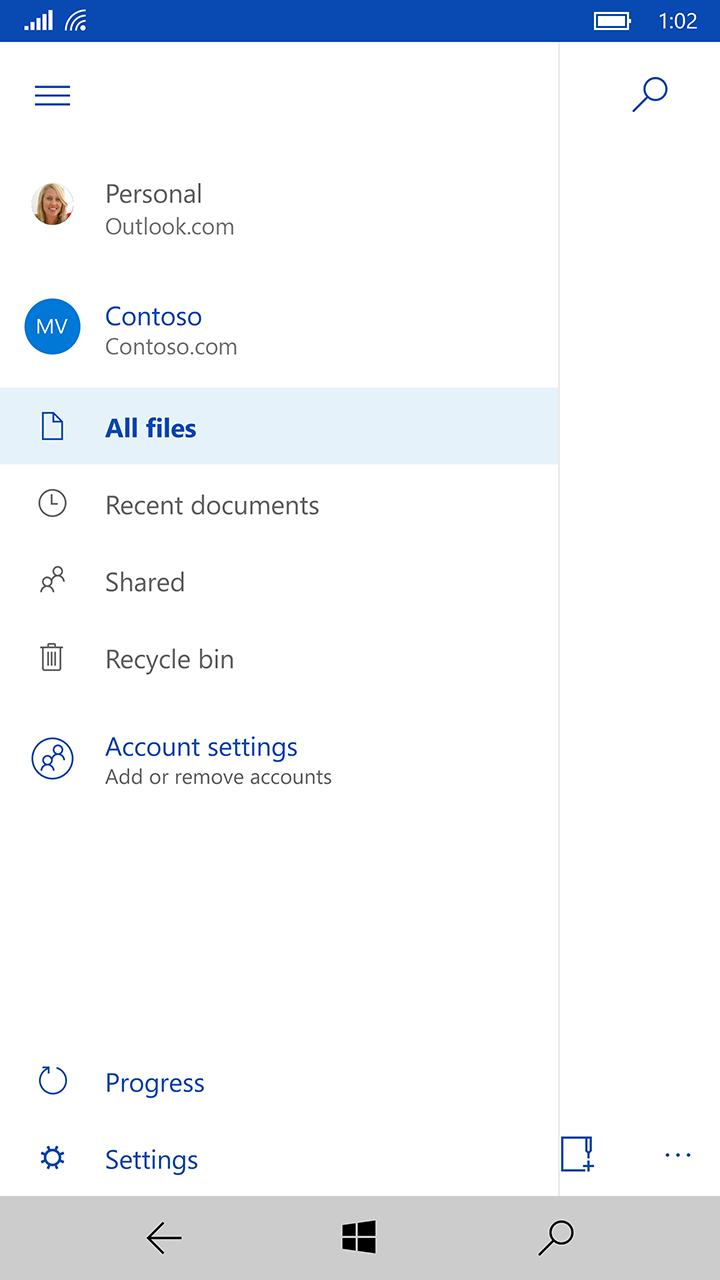The width and height of the screenshot is (720, 1280).
Task: Click the All files document icon
Action: pos(52,427)
